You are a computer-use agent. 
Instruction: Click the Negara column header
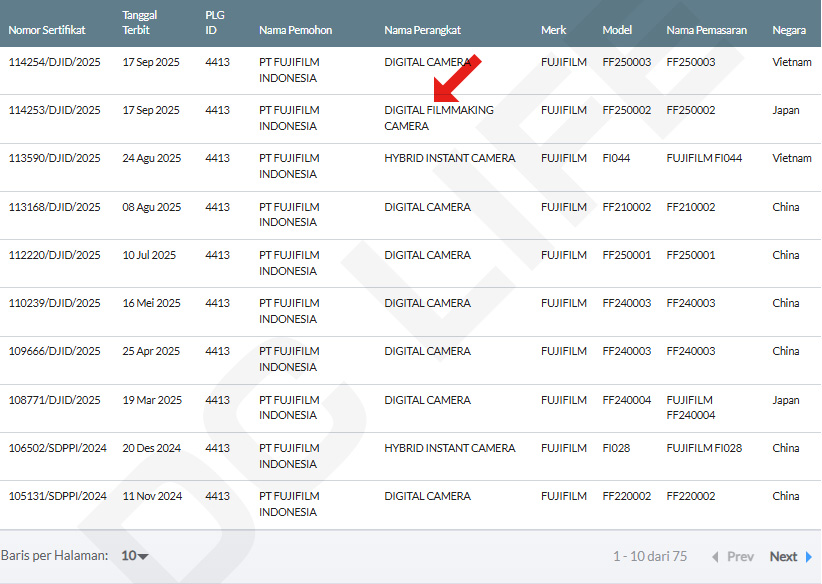789,30
